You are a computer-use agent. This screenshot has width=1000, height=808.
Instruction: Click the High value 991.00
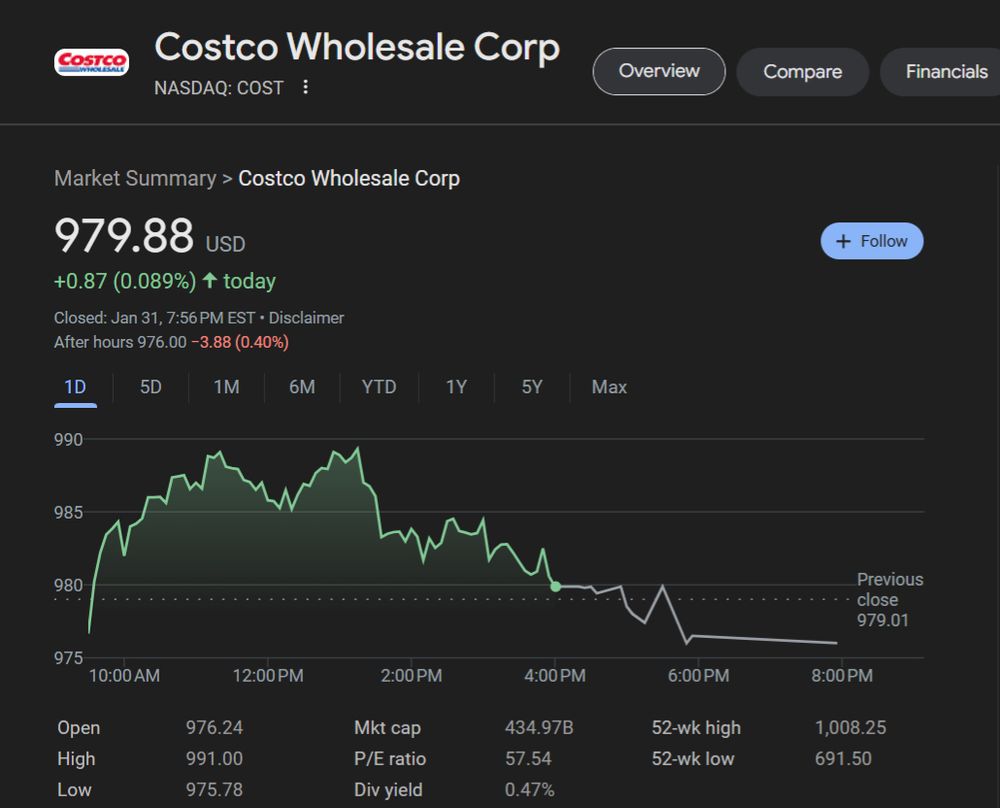(x=214, y=759)
